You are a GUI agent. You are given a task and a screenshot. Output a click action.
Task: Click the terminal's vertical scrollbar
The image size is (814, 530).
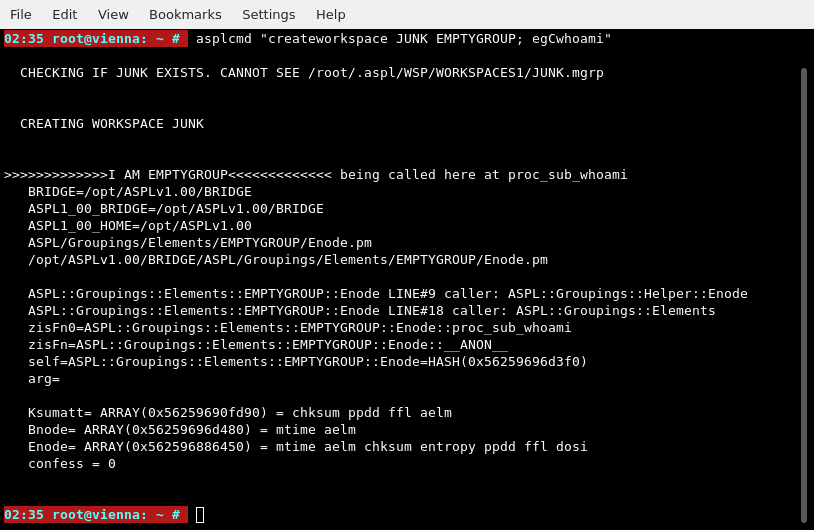point(803,294)
